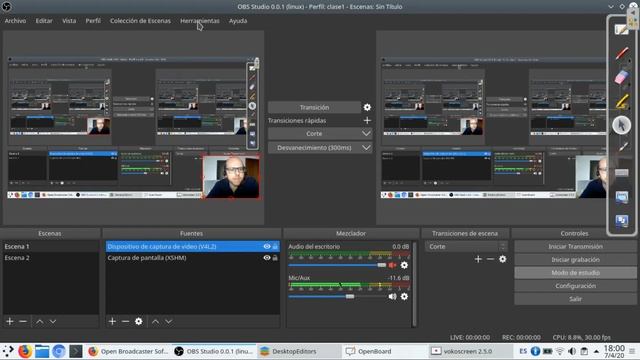The height and width of the screenshot is (360, 640).
Task: Select Captura de pantalla (XSHM) source
Action: click(193, 258)
